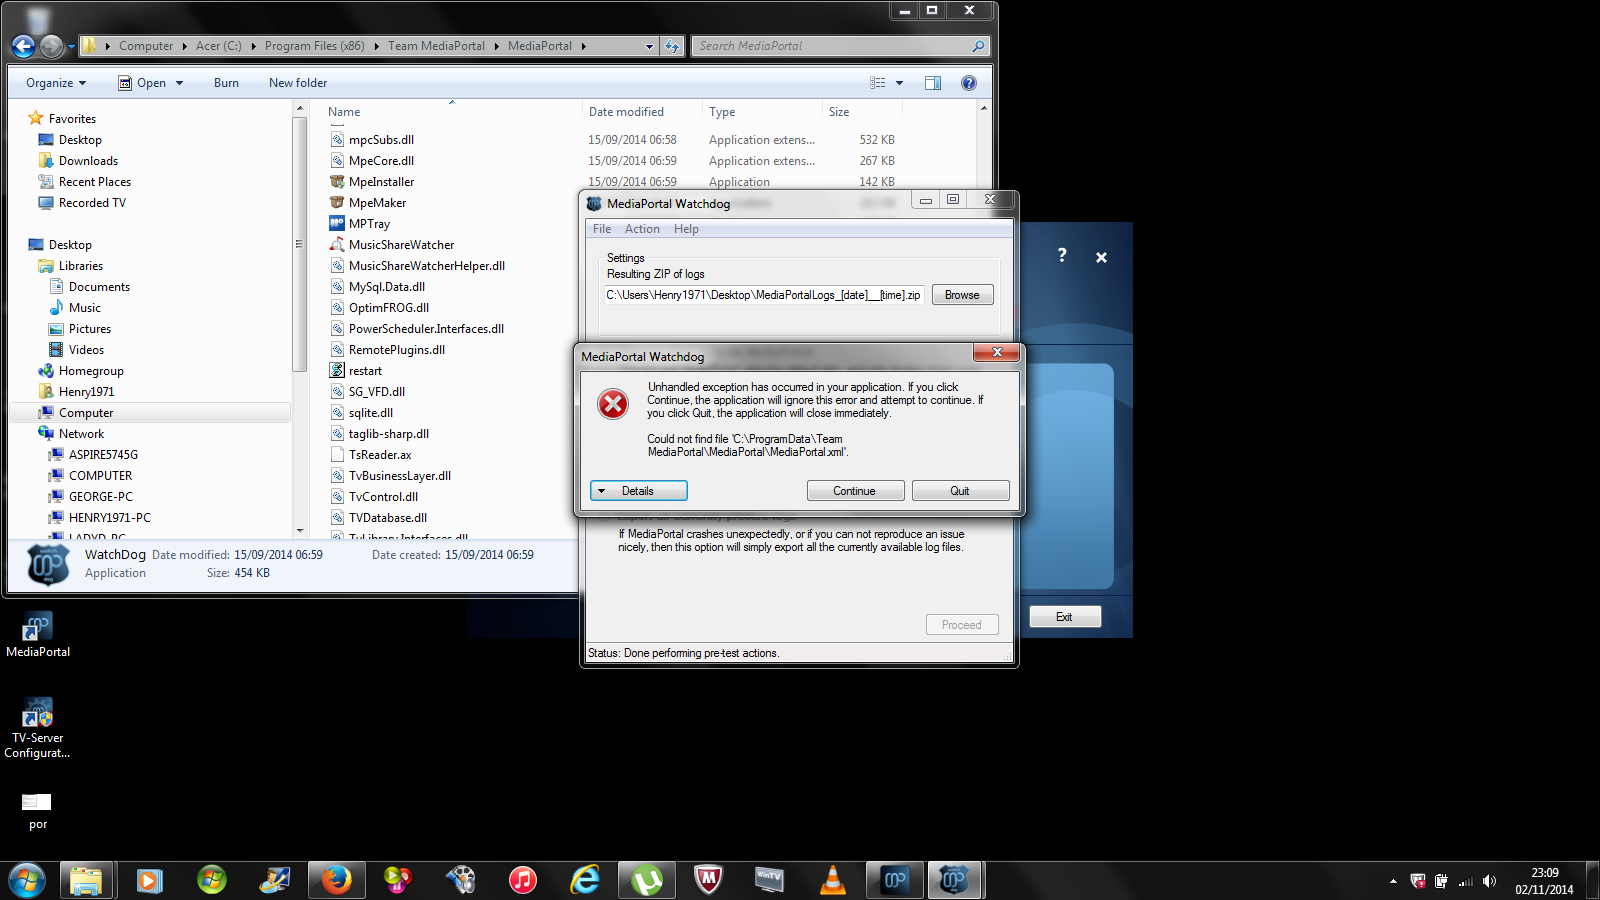Launch Firefox from the taskbar

point(336,880)
